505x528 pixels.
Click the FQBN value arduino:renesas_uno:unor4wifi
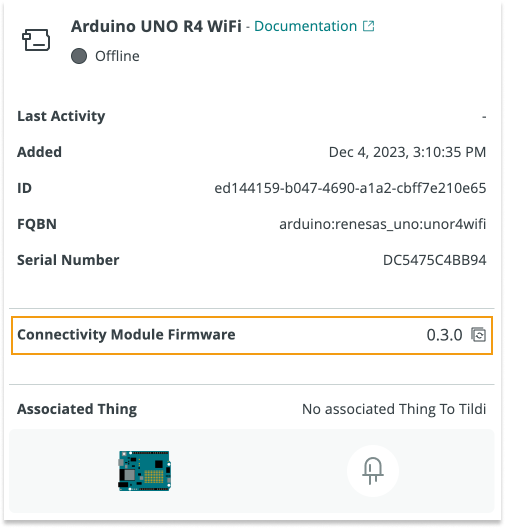383,224
